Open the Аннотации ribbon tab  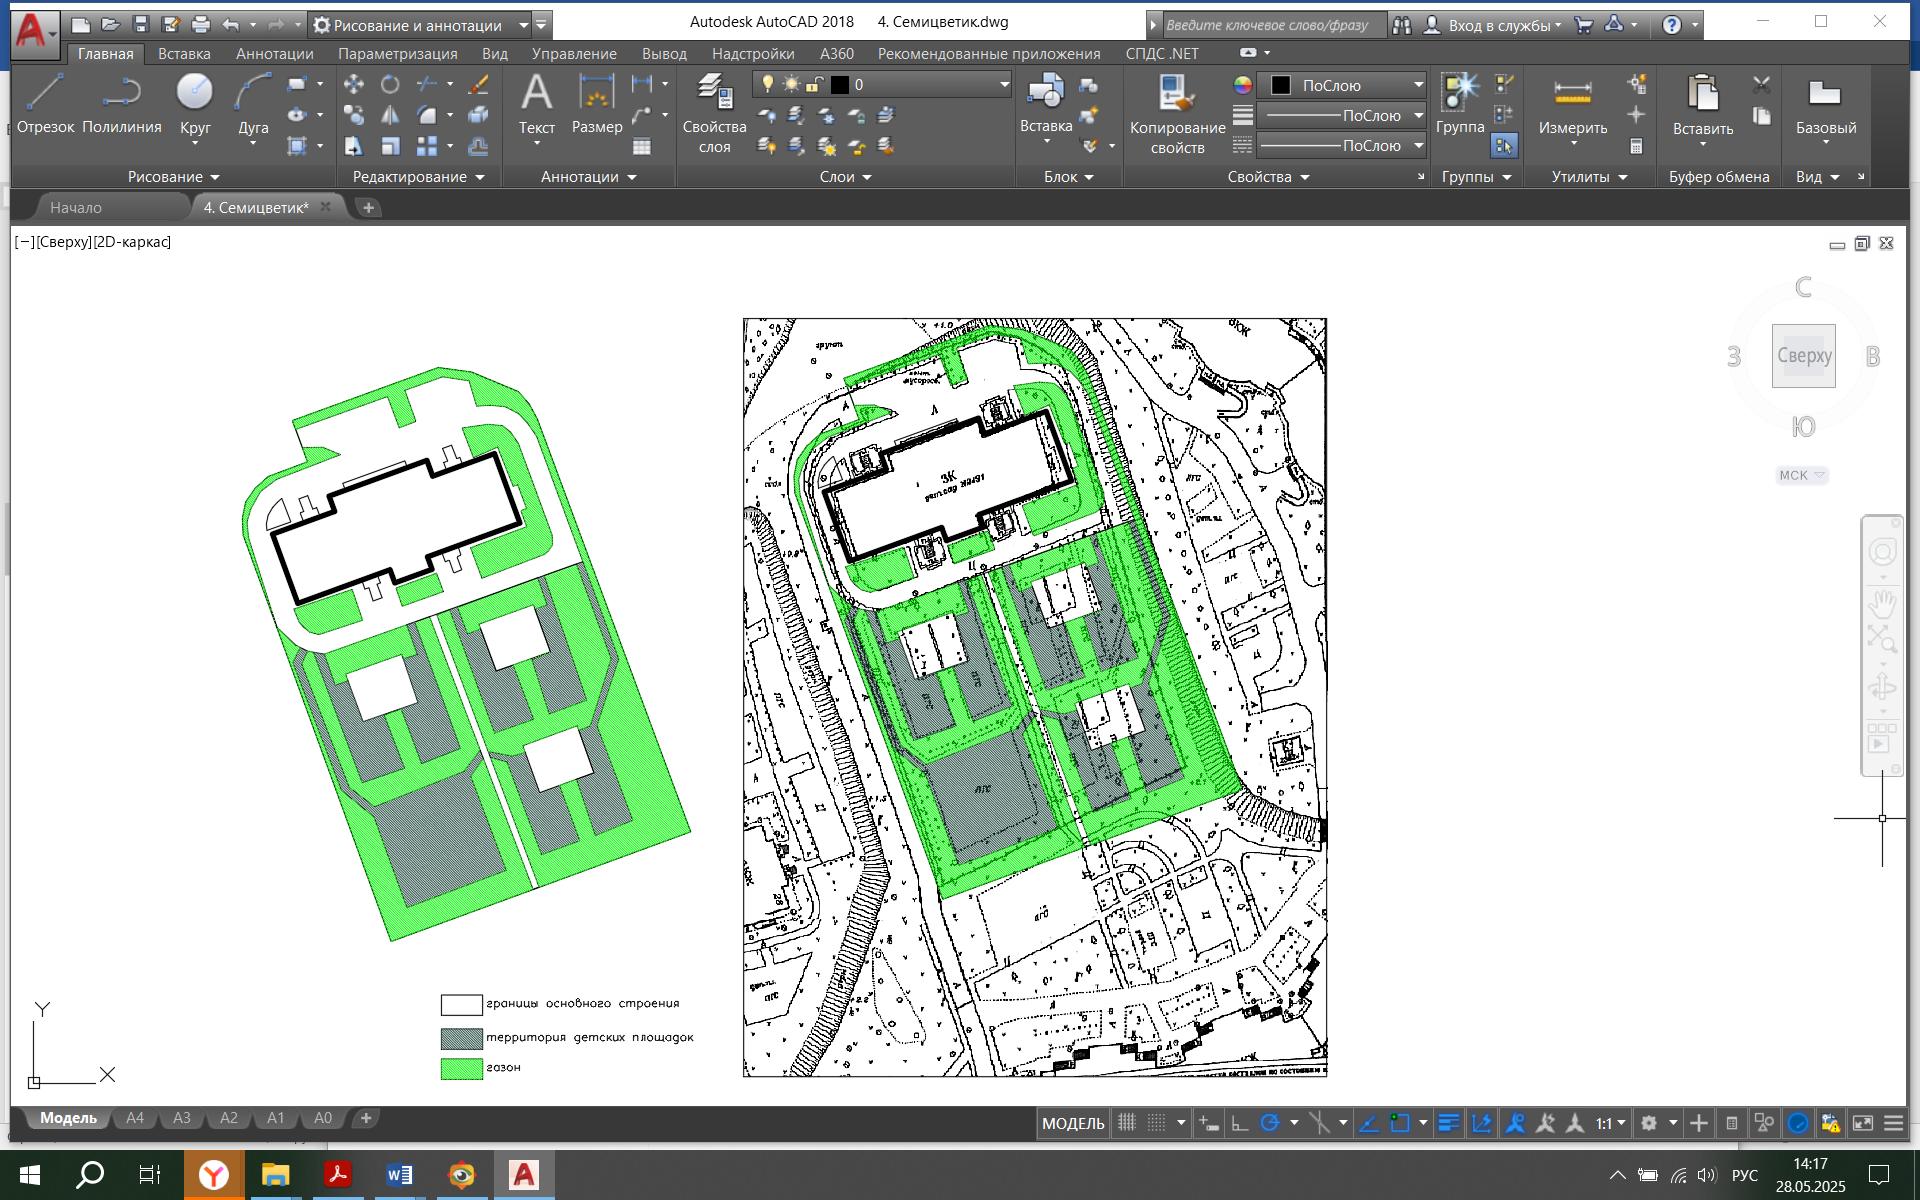click(x=274, y=54)
